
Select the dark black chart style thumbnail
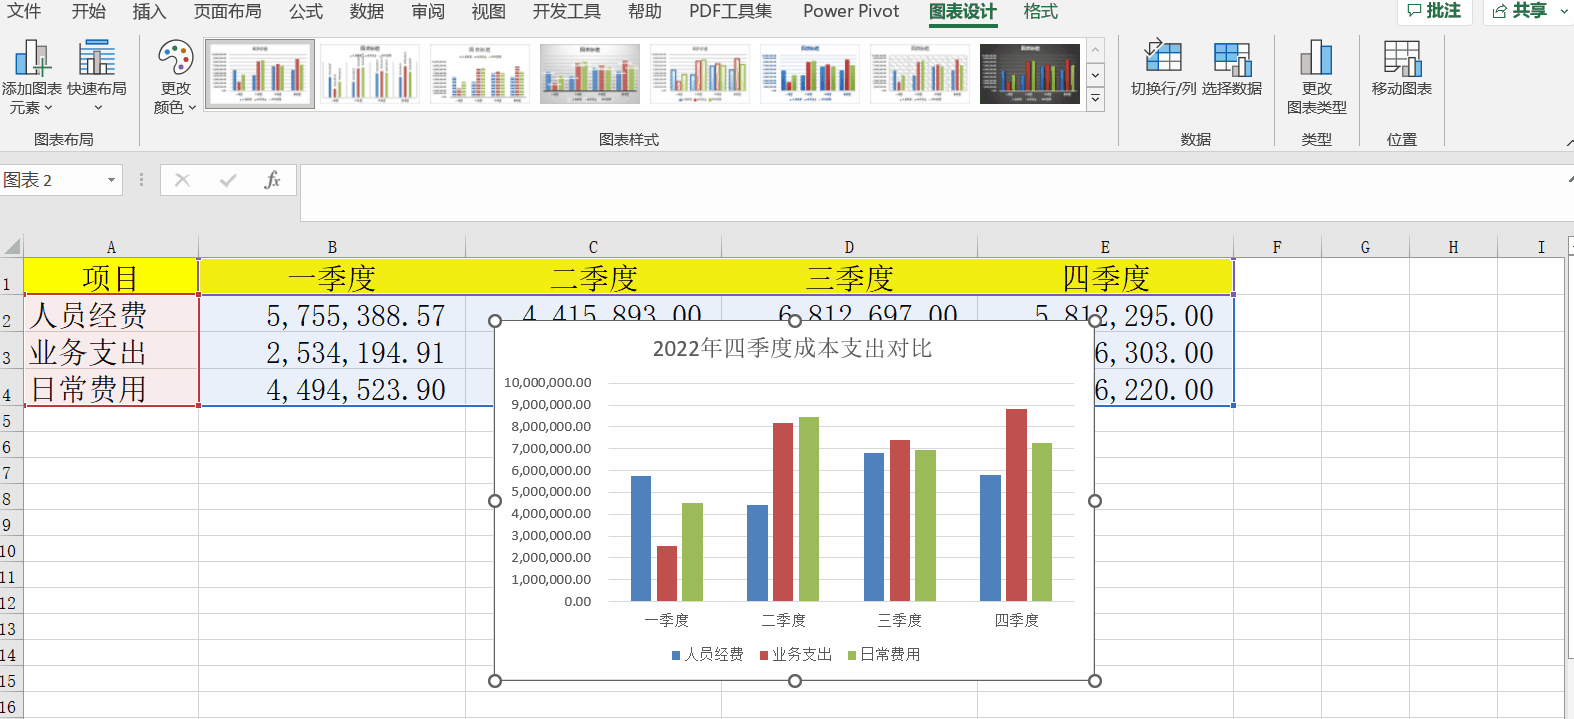coord(1030,74)
